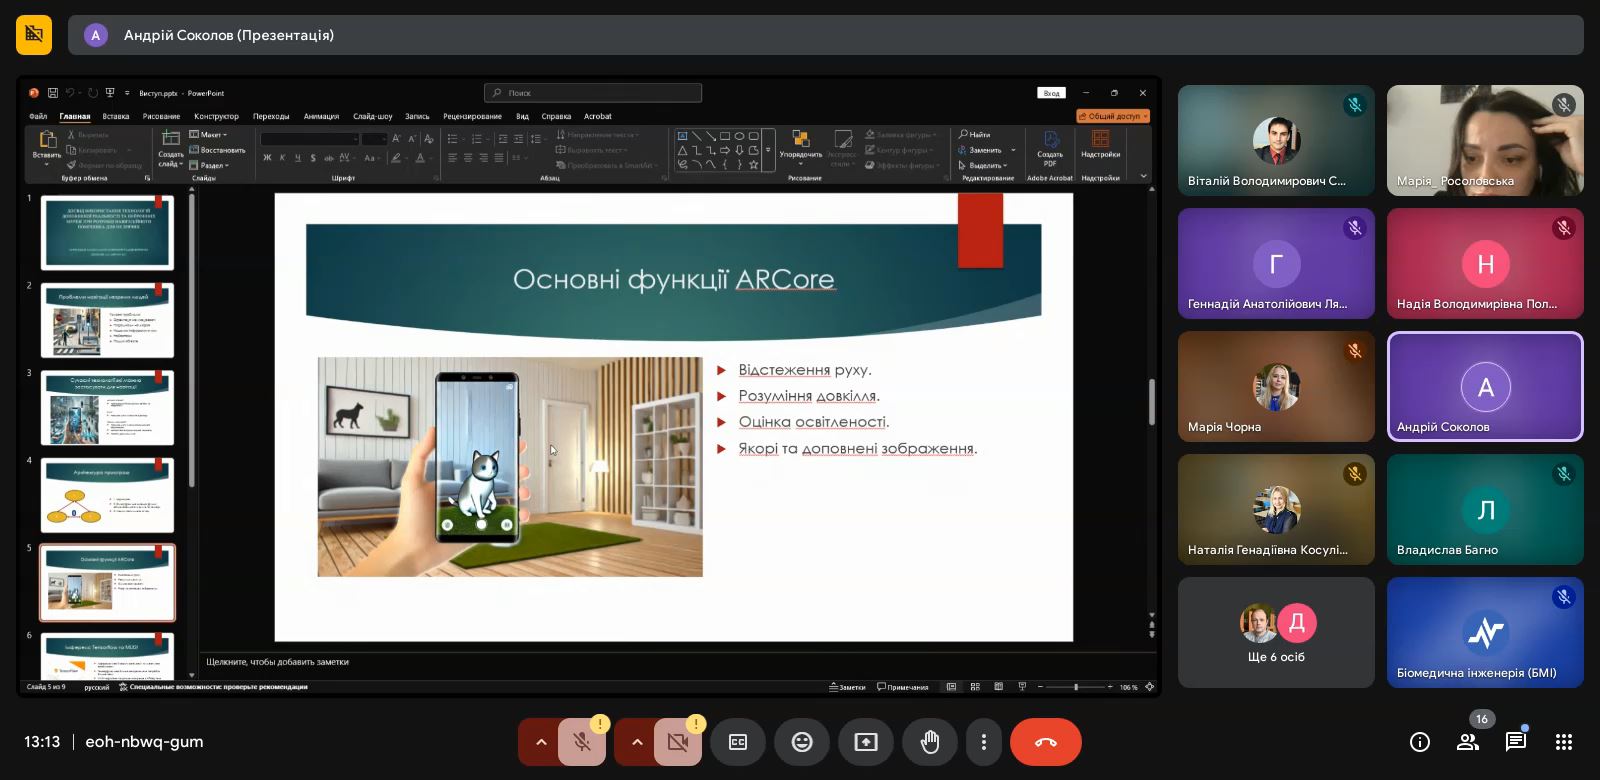The image size is (1600, 780).
Task: Select Віталій Володимирович participant tile
Action: tap(1276, 140)
